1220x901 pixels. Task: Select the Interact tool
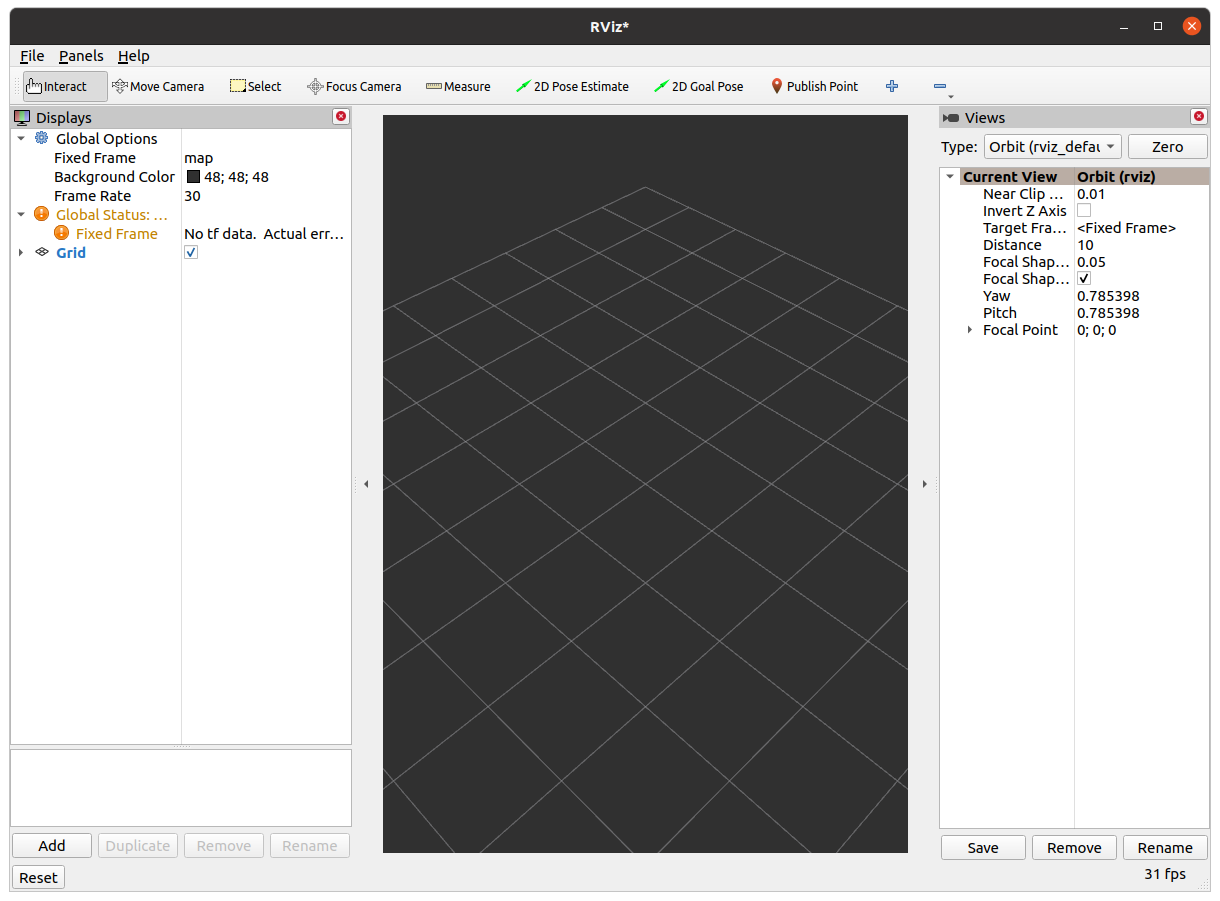[x=64, y=87]
